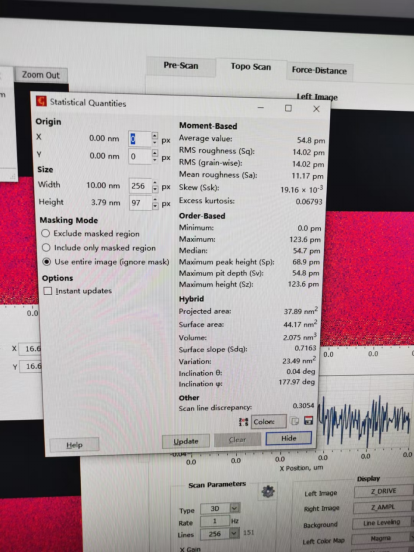
Task: Click the X coordinate field showing 16.6
Action: tap(30, 349)
